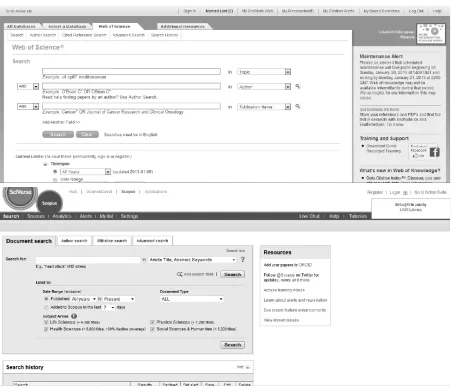Open Analytics in the Scopus navigation bar
The width and height of the screenshot is (453, 388).
point(62,216)
